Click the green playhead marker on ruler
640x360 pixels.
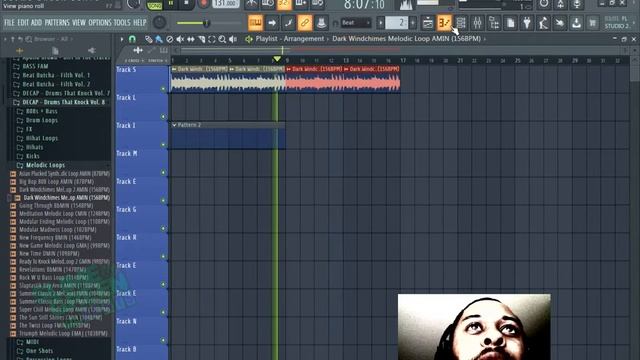(x=277, y=60)
